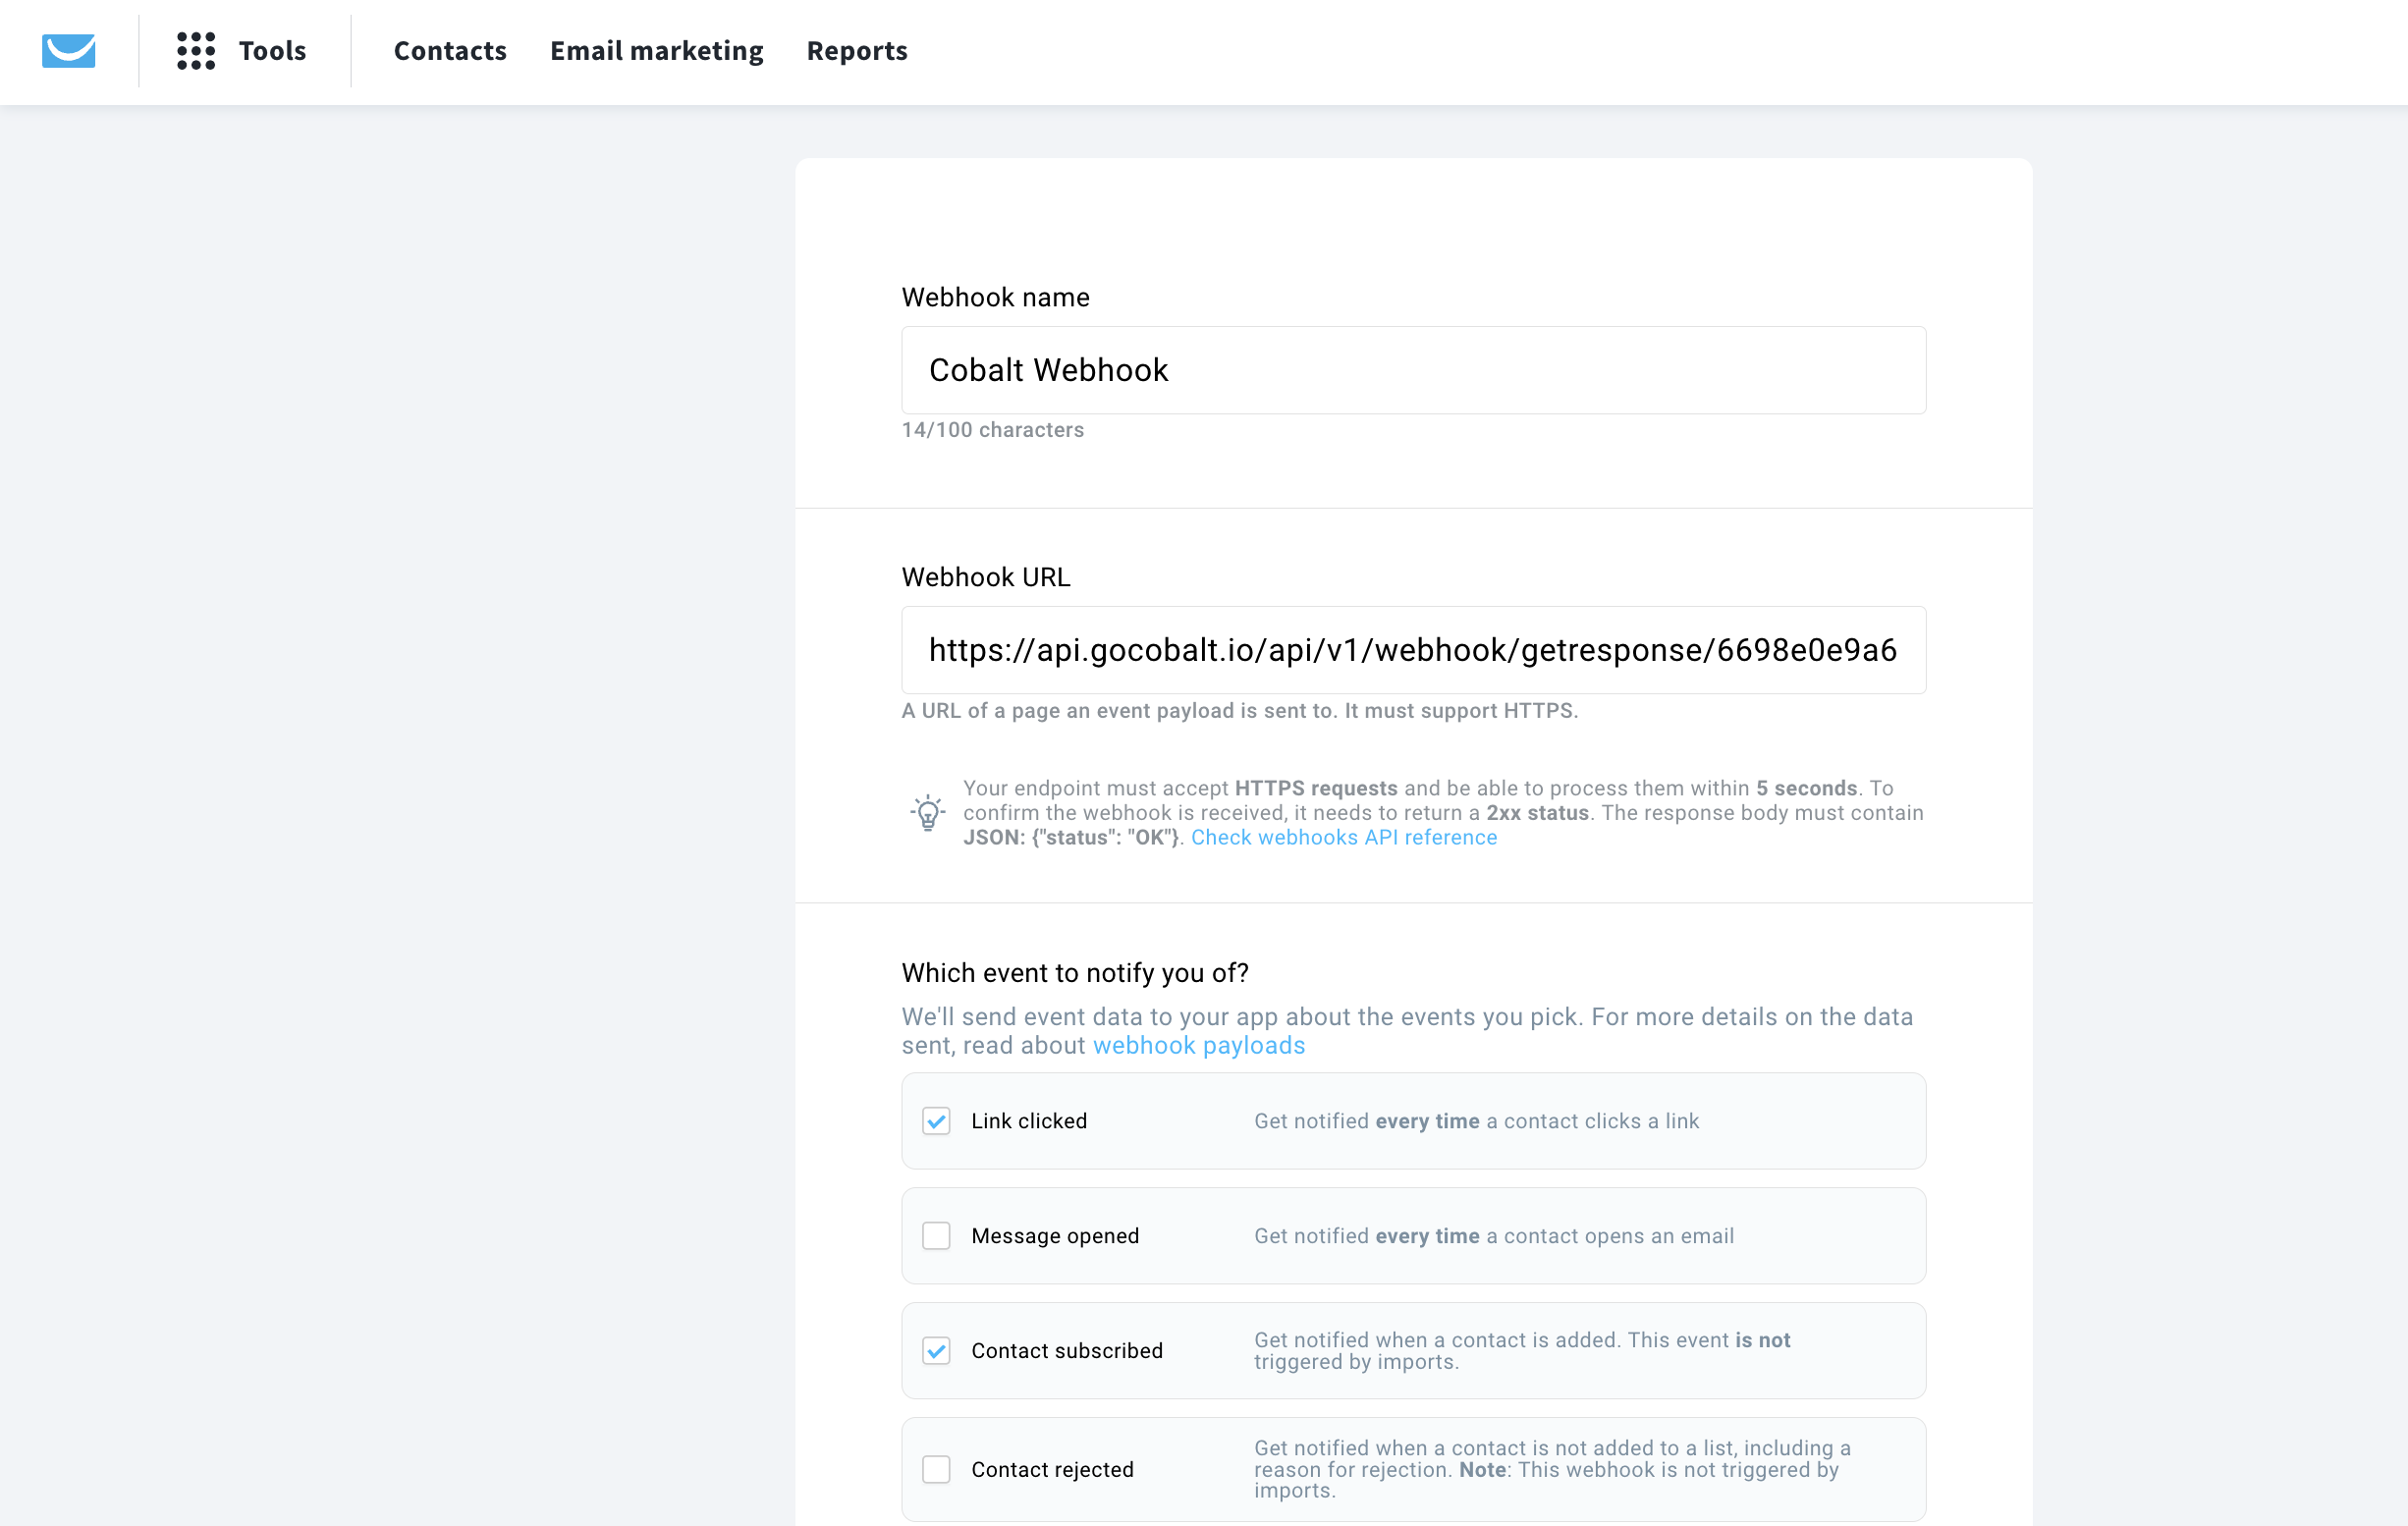Disable the Contact subscribed event
This screenshot has width=2408, height=1526.
936,1350
